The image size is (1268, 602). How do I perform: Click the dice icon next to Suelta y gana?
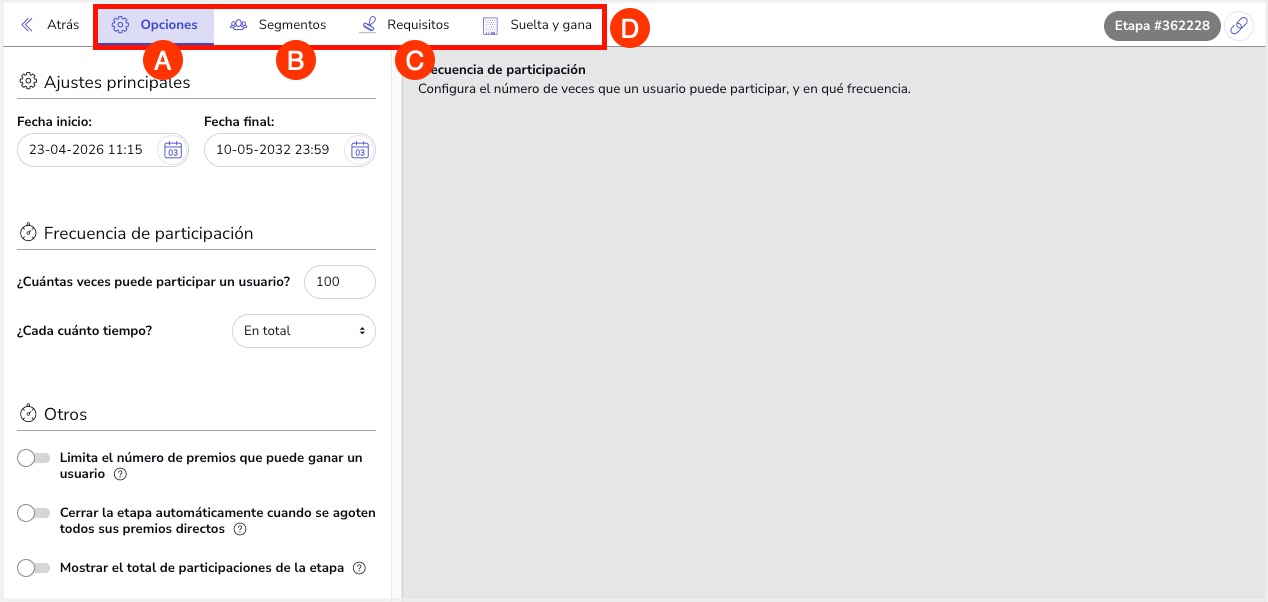490,25
